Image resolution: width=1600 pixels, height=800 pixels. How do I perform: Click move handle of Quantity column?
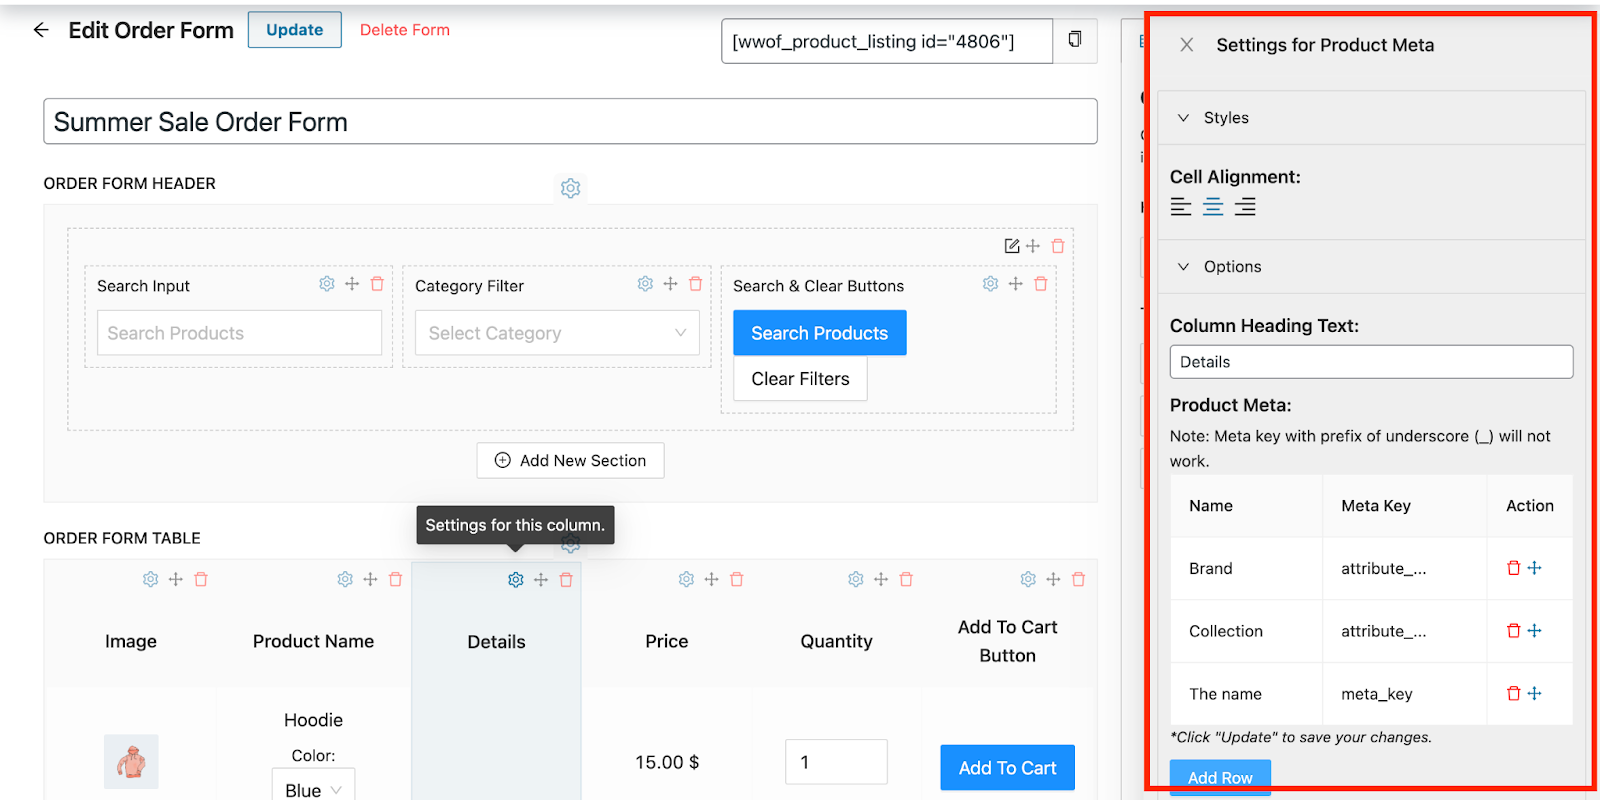881,579
